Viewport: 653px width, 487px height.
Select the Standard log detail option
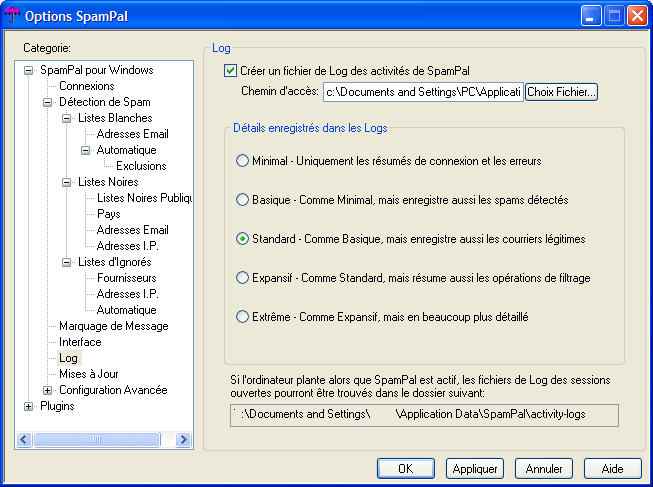coord(242,239)
